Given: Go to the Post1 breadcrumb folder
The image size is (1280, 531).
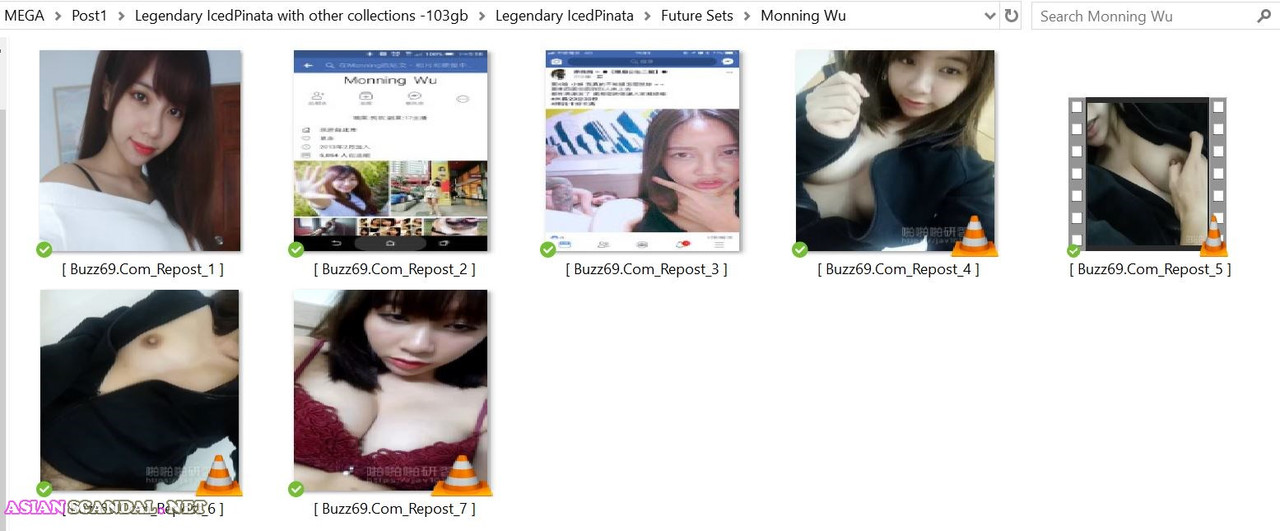Looking at the screenshot, I should tap(89, 16).
